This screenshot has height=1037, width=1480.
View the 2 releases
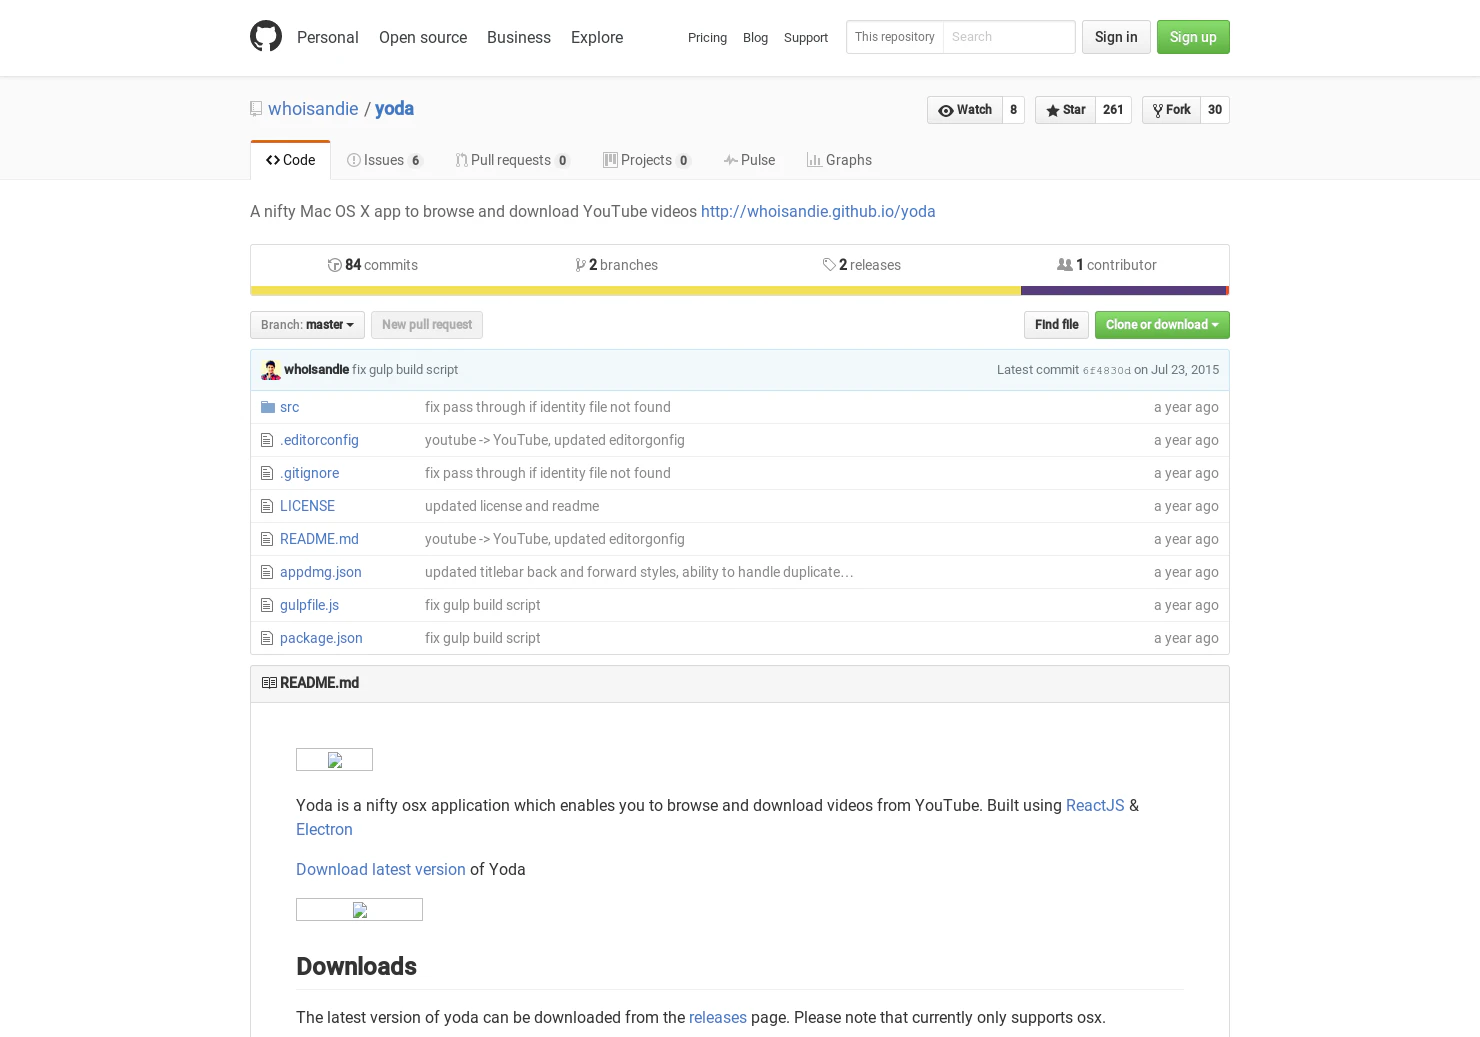point(862,265)
